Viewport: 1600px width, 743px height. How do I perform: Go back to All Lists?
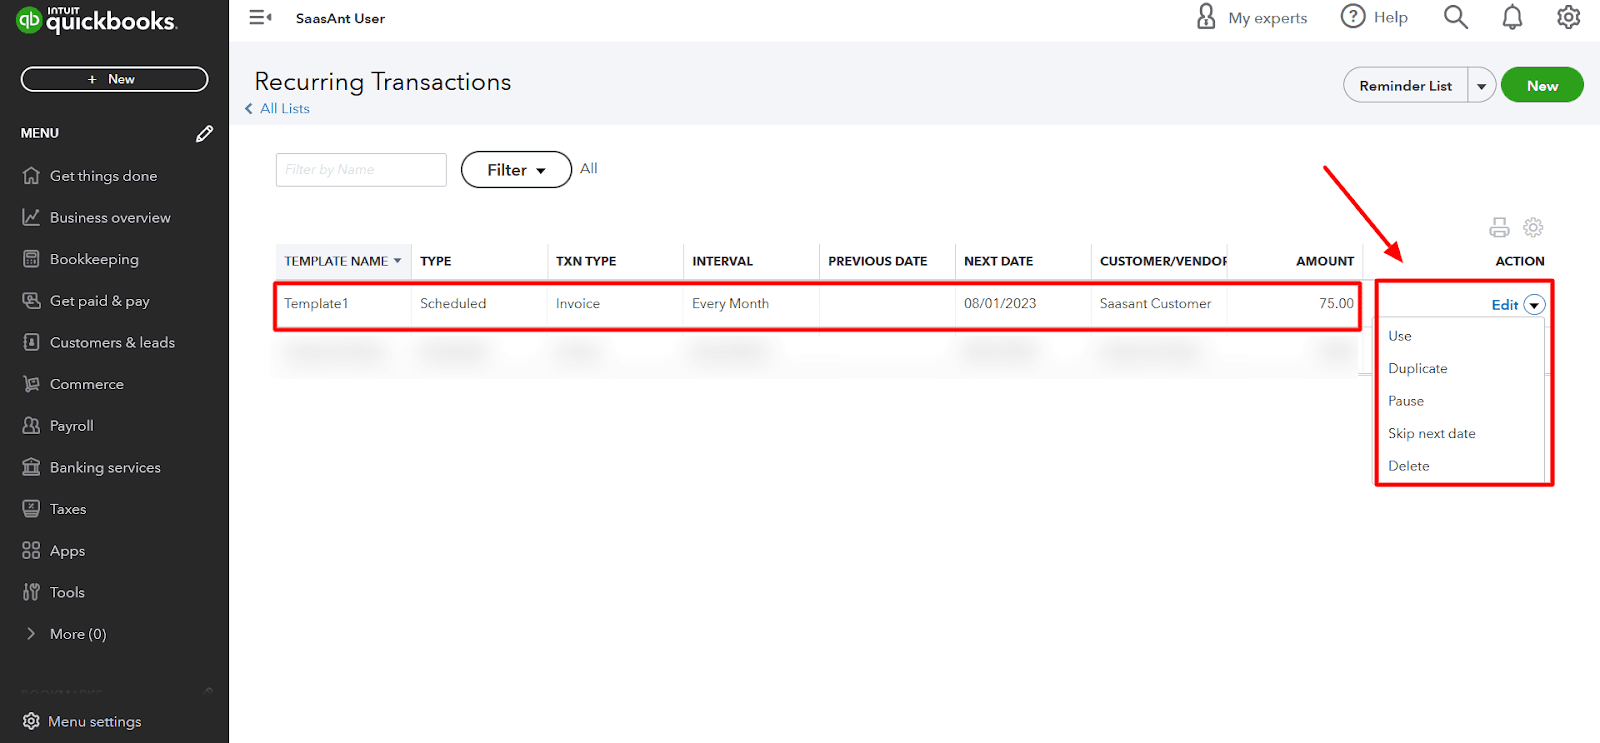tap(278, 108)
